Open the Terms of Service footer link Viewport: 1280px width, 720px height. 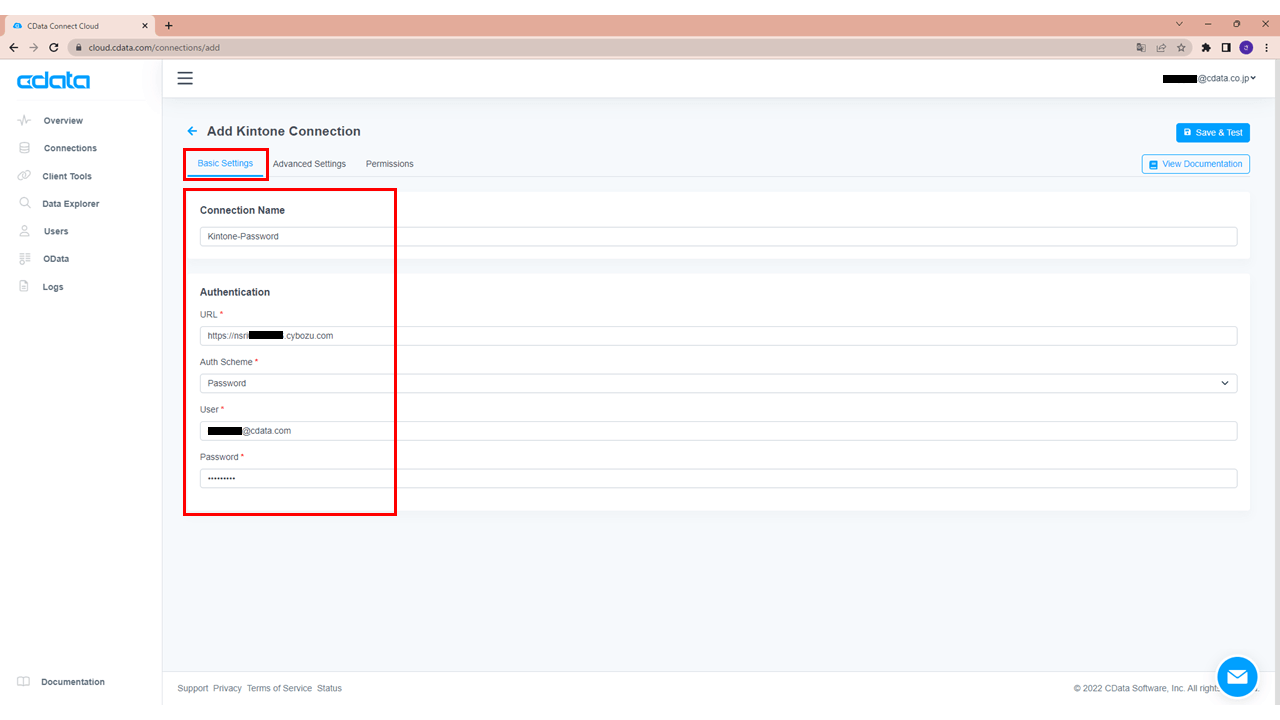279,688
